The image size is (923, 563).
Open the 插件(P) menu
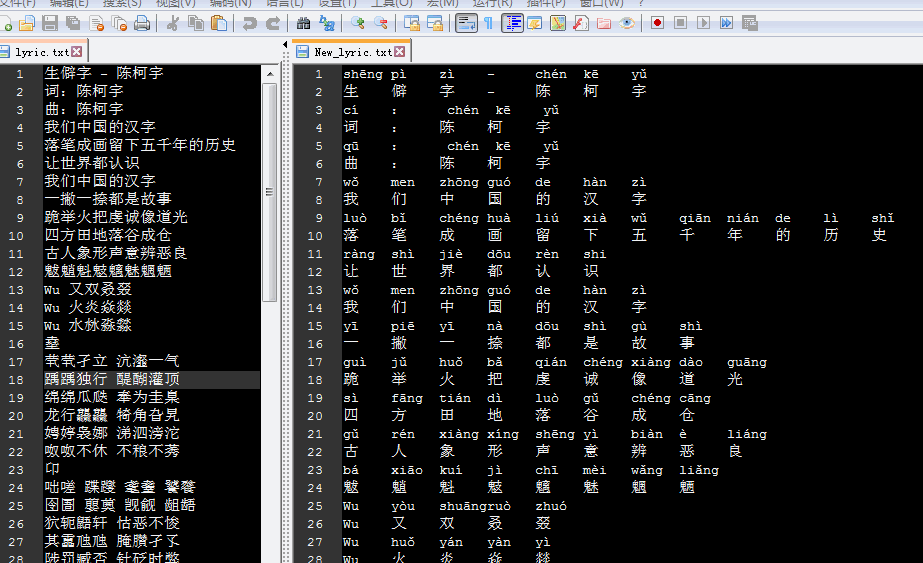click(x=546, y=3)
